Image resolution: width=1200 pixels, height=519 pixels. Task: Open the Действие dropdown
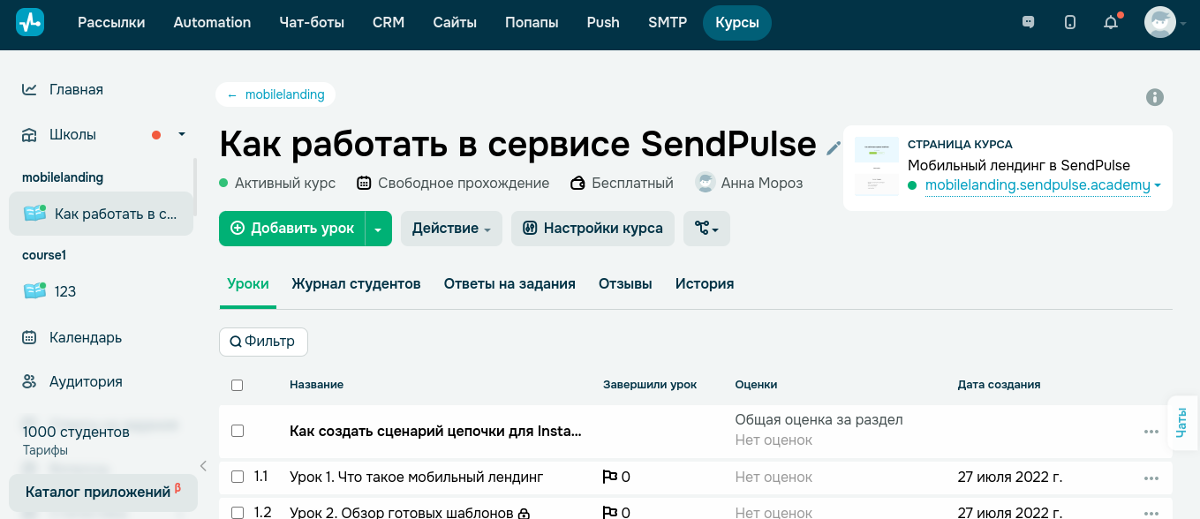451,228
